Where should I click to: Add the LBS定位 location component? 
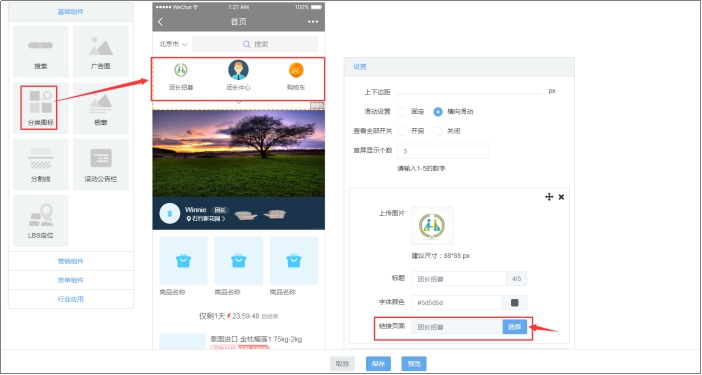(x=41, y=221)
